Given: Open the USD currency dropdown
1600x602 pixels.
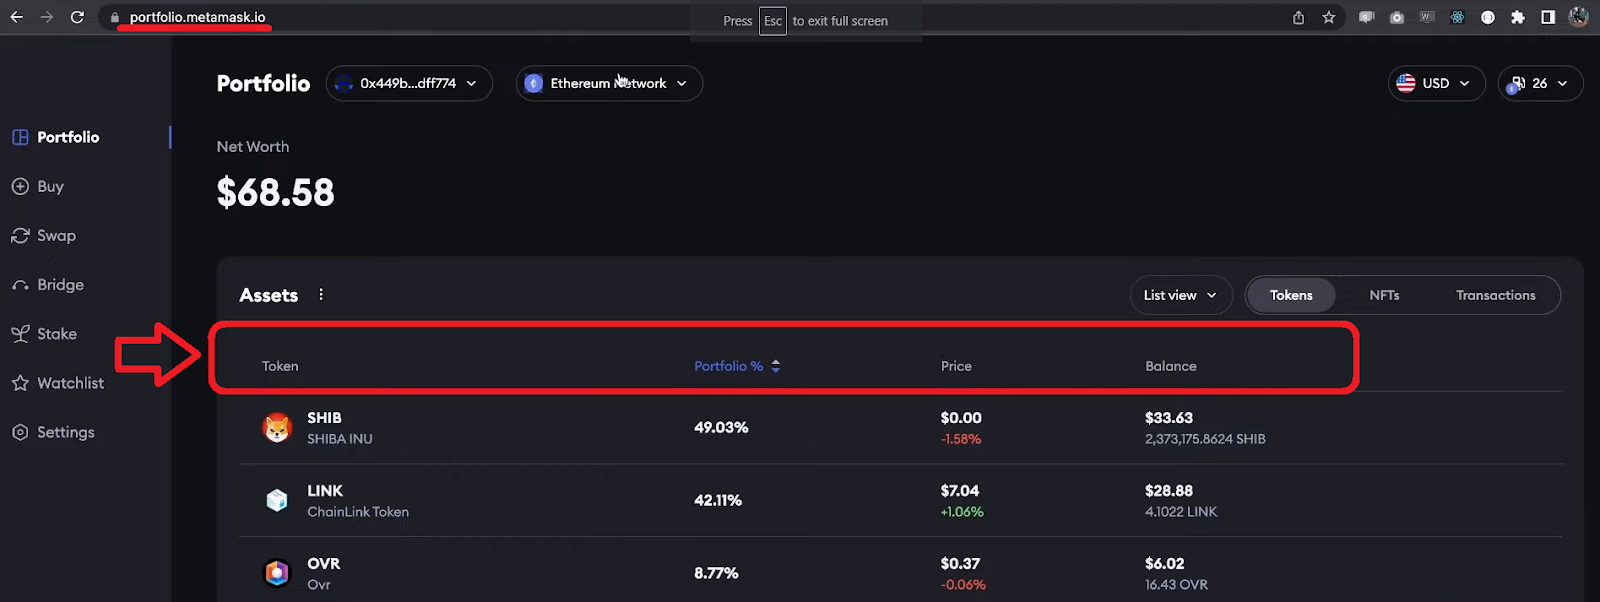Looking at the screenshot, I should pos(1436,83).
